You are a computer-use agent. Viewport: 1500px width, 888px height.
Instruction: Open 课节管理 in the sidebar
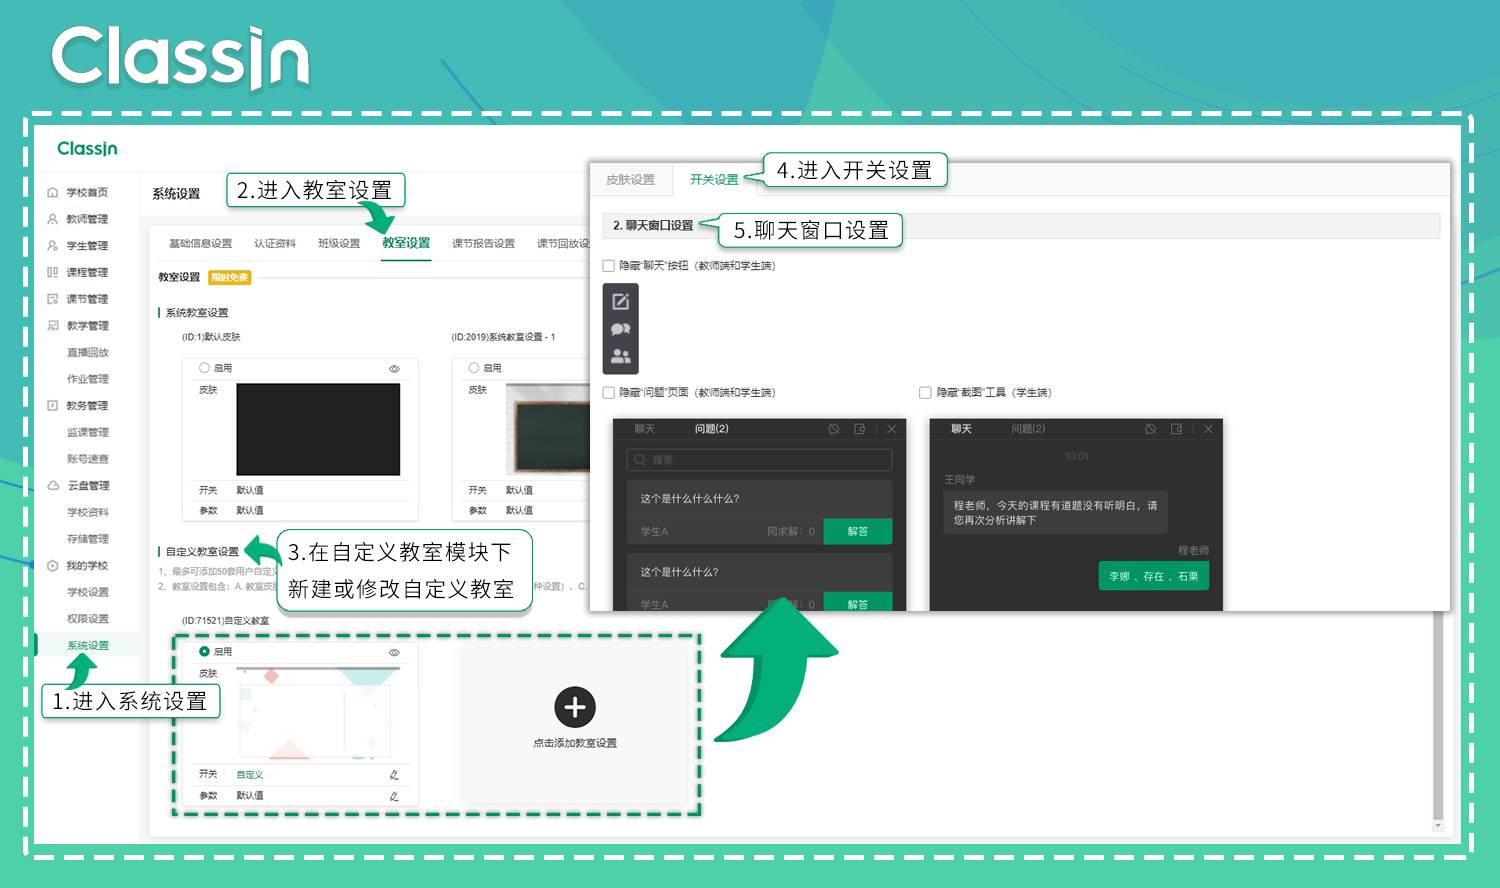tap(87, 299)
